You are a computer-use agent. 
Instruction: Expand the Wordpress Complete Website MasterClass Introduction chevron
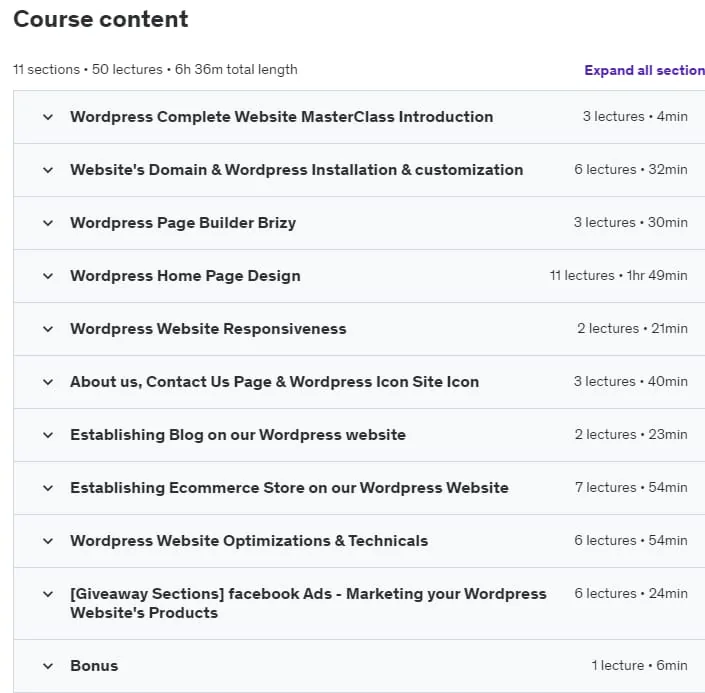tap(48, 117)
